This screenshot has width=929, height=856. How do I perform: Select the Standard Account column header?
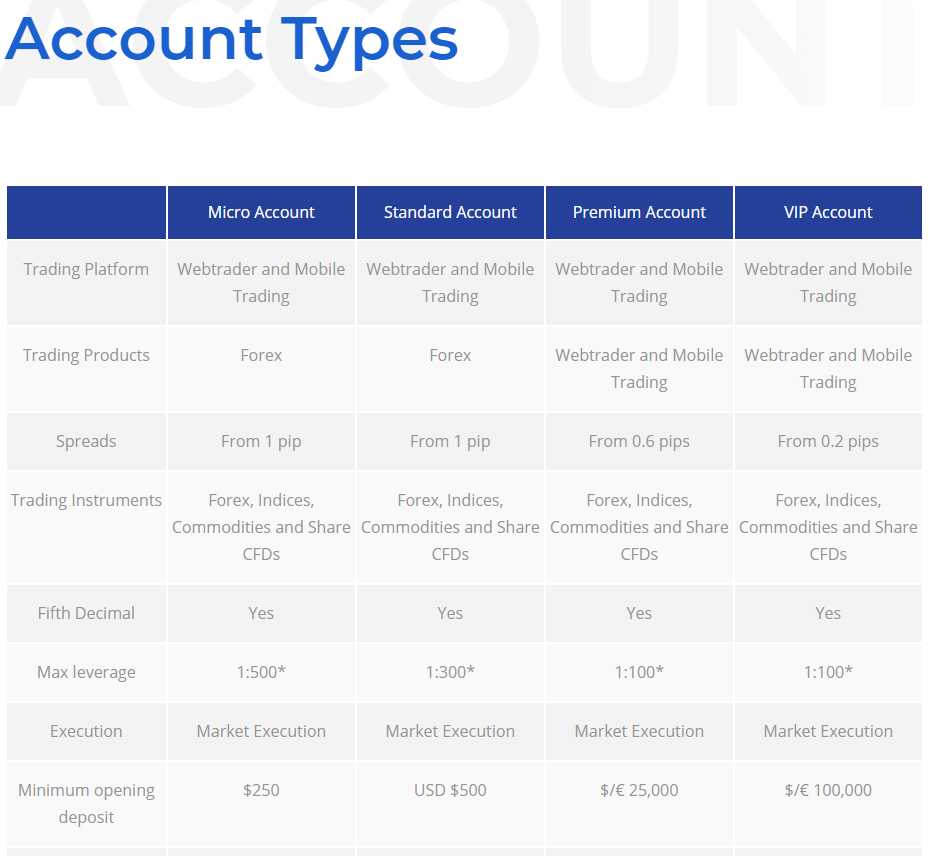pos(450,212)
